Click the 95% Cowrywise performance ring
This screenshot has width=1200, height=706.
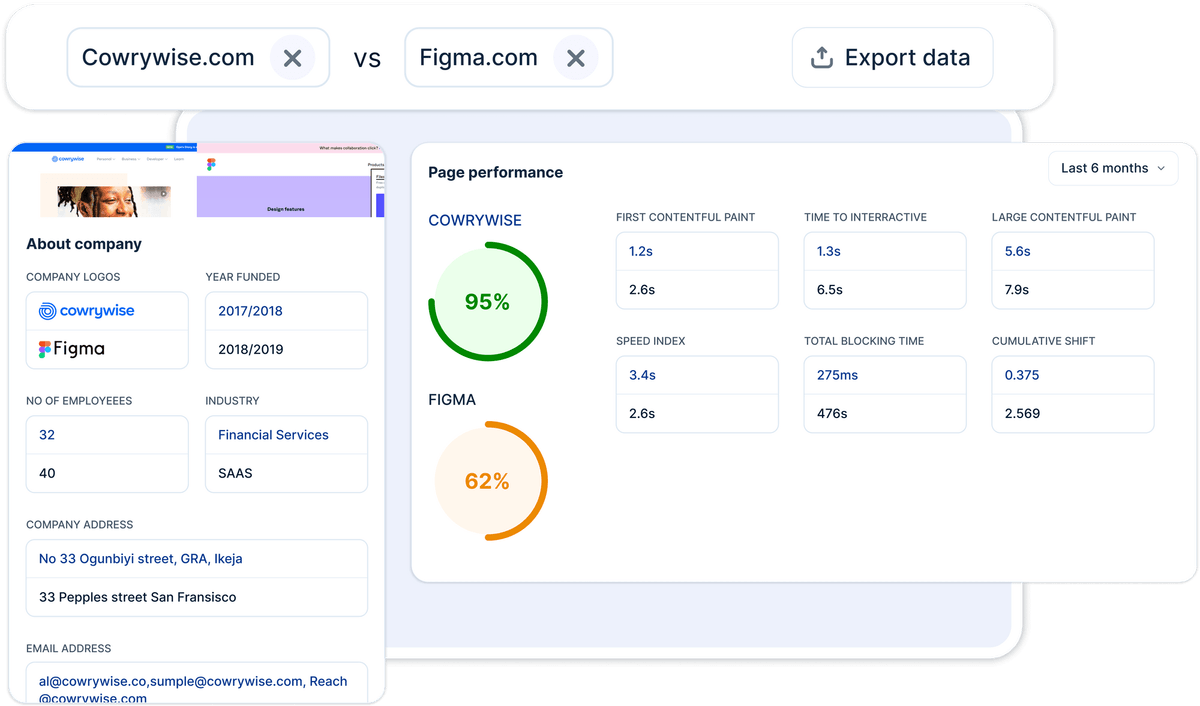click(487, 301)
